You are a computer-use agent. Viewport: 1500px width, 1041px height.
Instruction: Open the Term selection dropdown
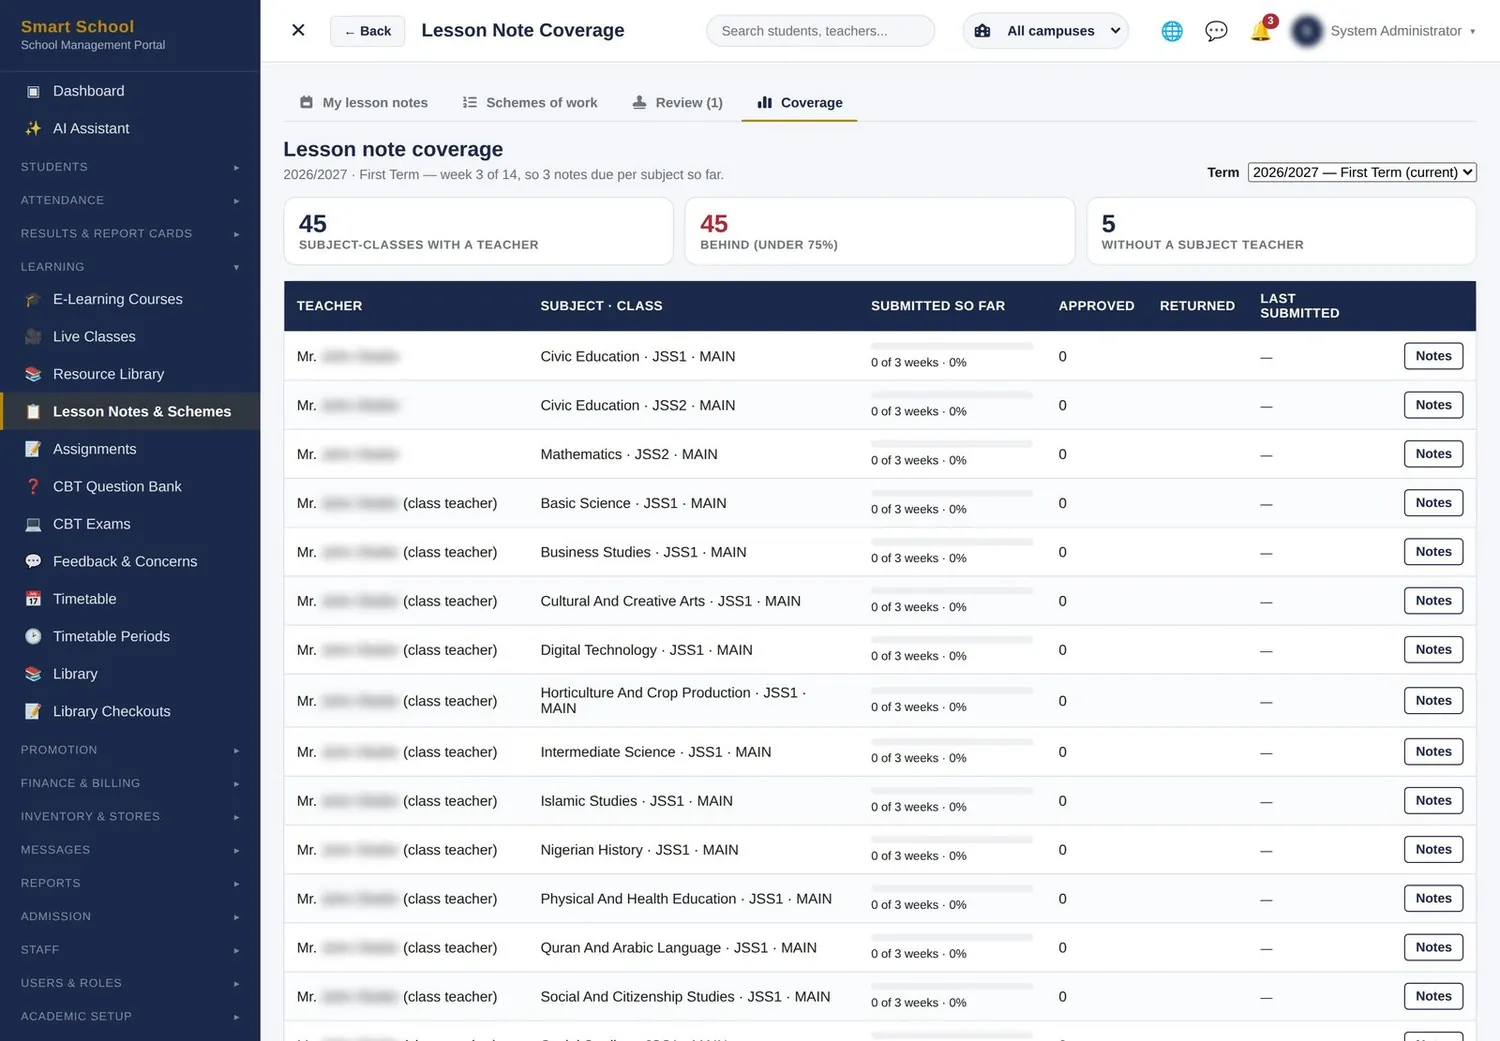coord(1362,172)
